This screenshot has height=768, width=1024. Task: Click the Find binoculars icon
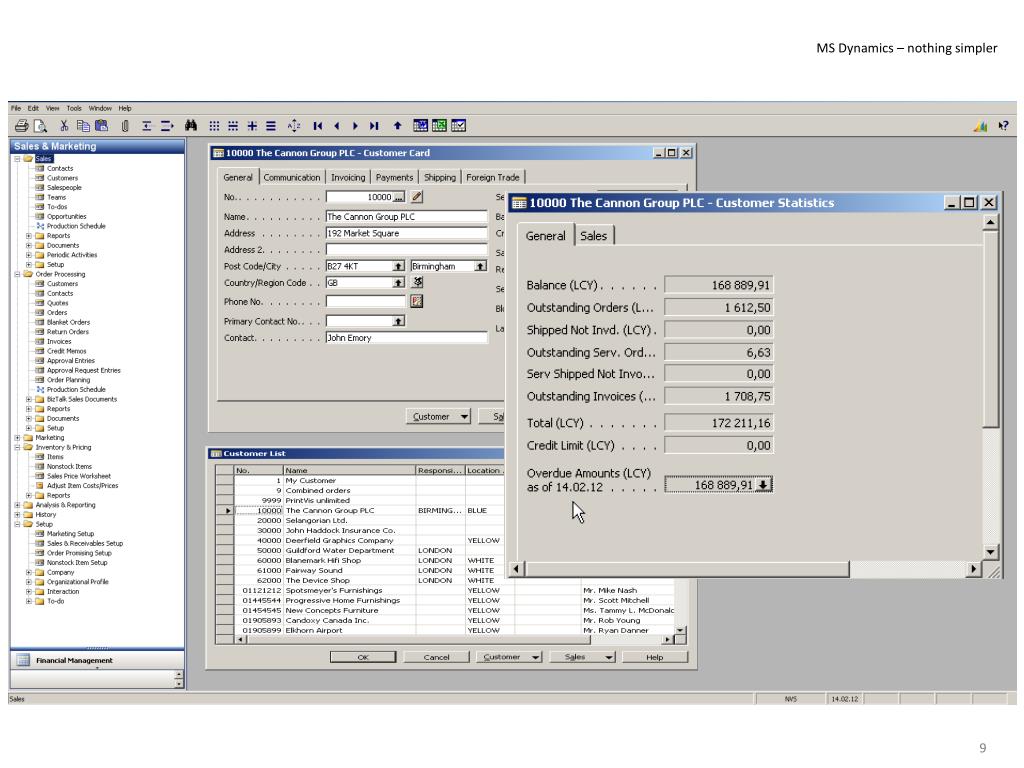pos(191,126)
